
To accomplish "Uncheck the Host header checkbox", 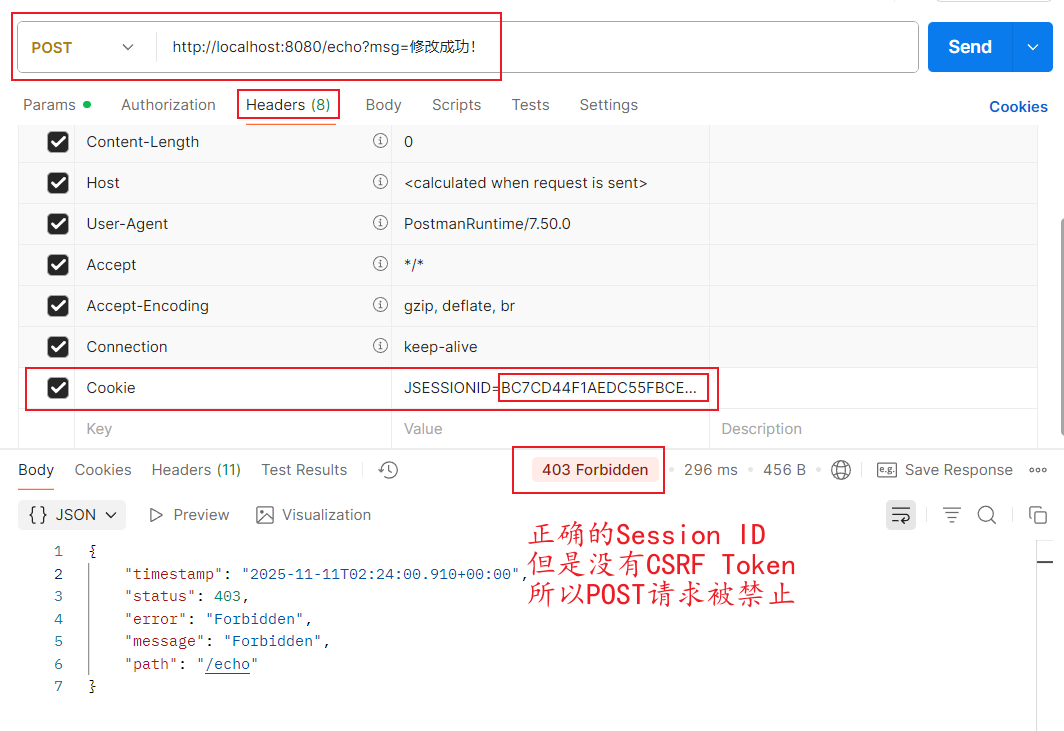I will point(57,182).
